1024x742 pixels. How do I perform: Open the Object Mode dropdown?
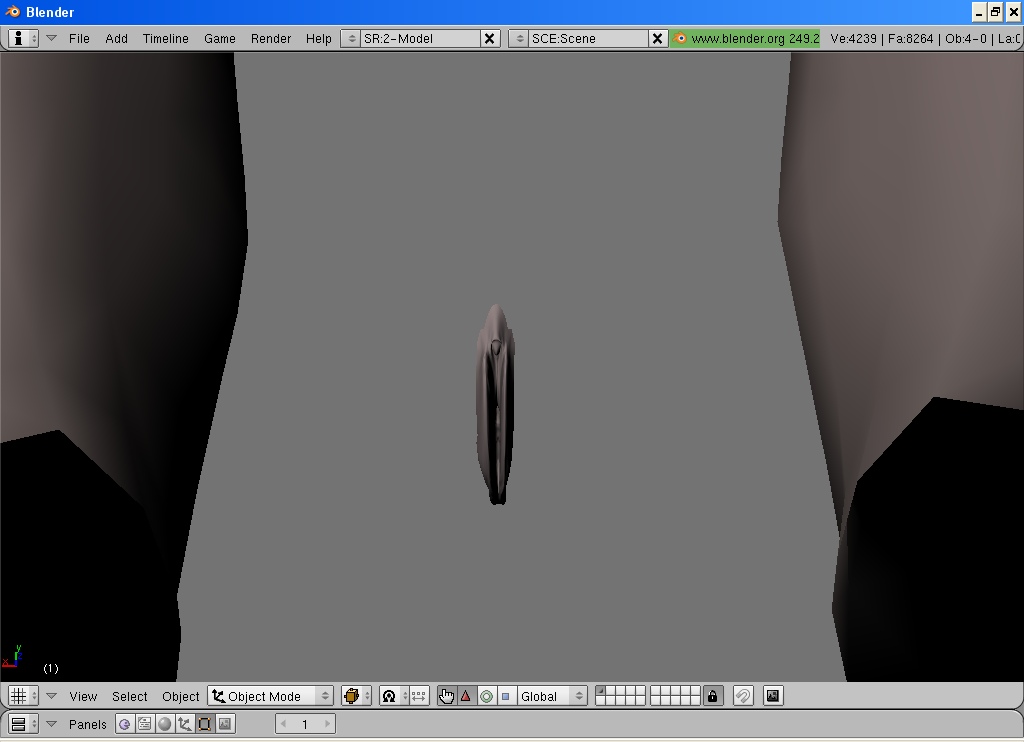[x=270, y=696]
